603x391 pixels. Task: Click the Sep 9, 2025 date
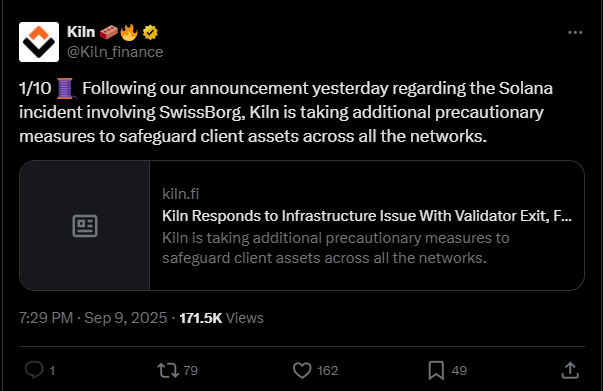click(125, 318)
